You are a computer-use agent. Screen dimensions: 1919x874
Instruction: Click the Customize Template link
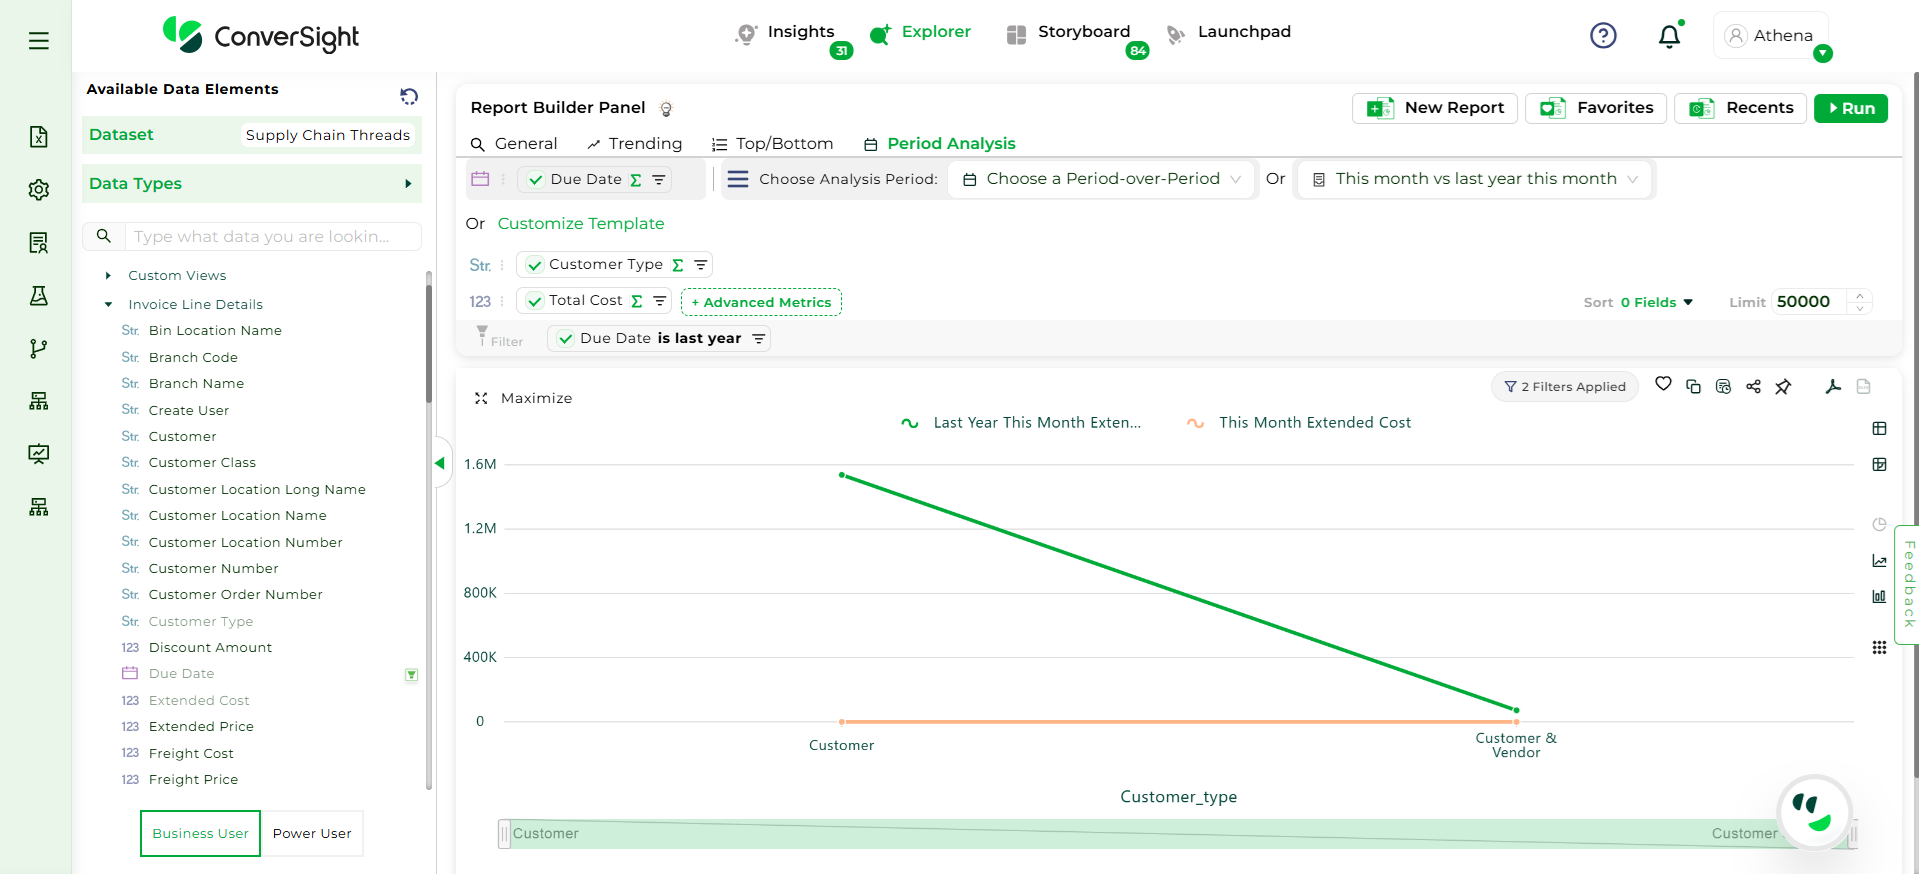point(580,224)
